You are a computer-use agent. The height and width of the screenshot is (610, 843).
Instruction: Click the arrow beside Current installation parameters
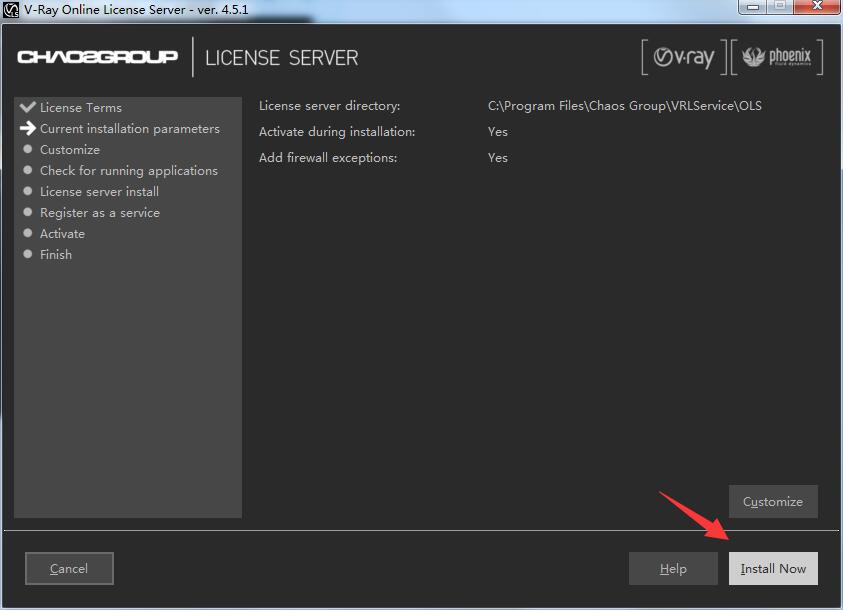[x=27, y=128]
